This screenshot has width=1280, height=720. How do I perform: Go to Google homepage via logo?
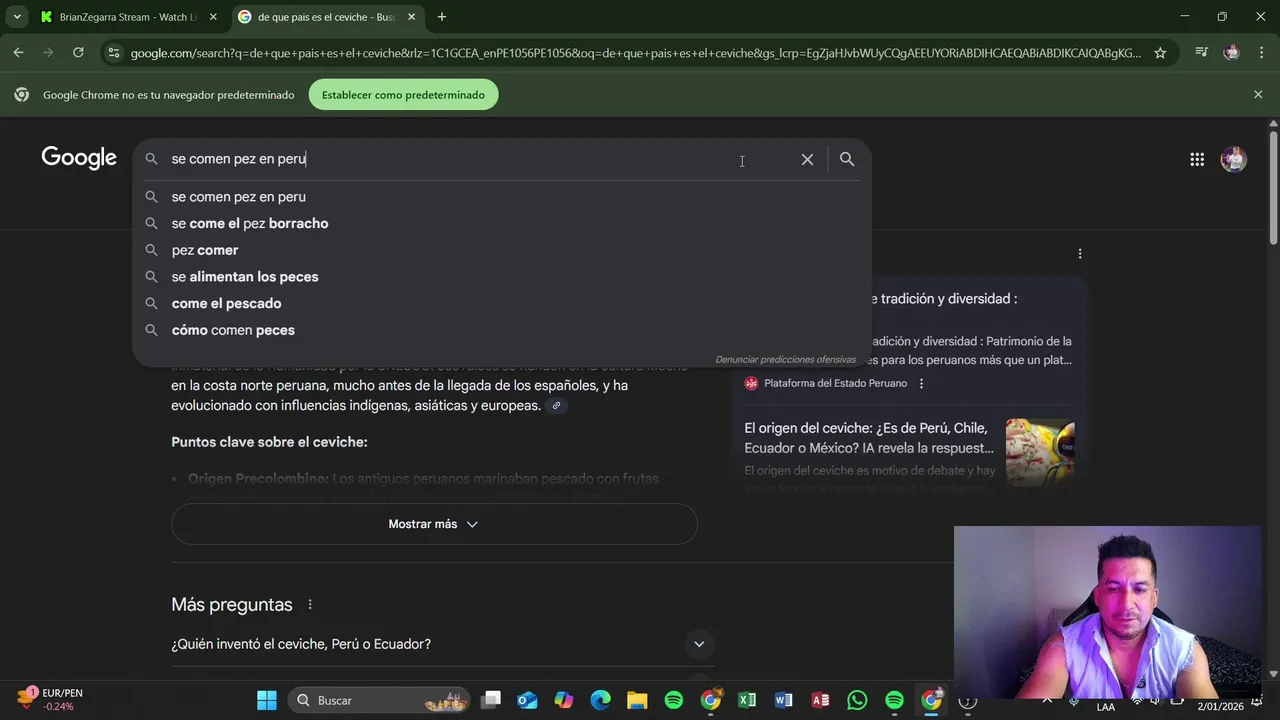tap(79, 158)
